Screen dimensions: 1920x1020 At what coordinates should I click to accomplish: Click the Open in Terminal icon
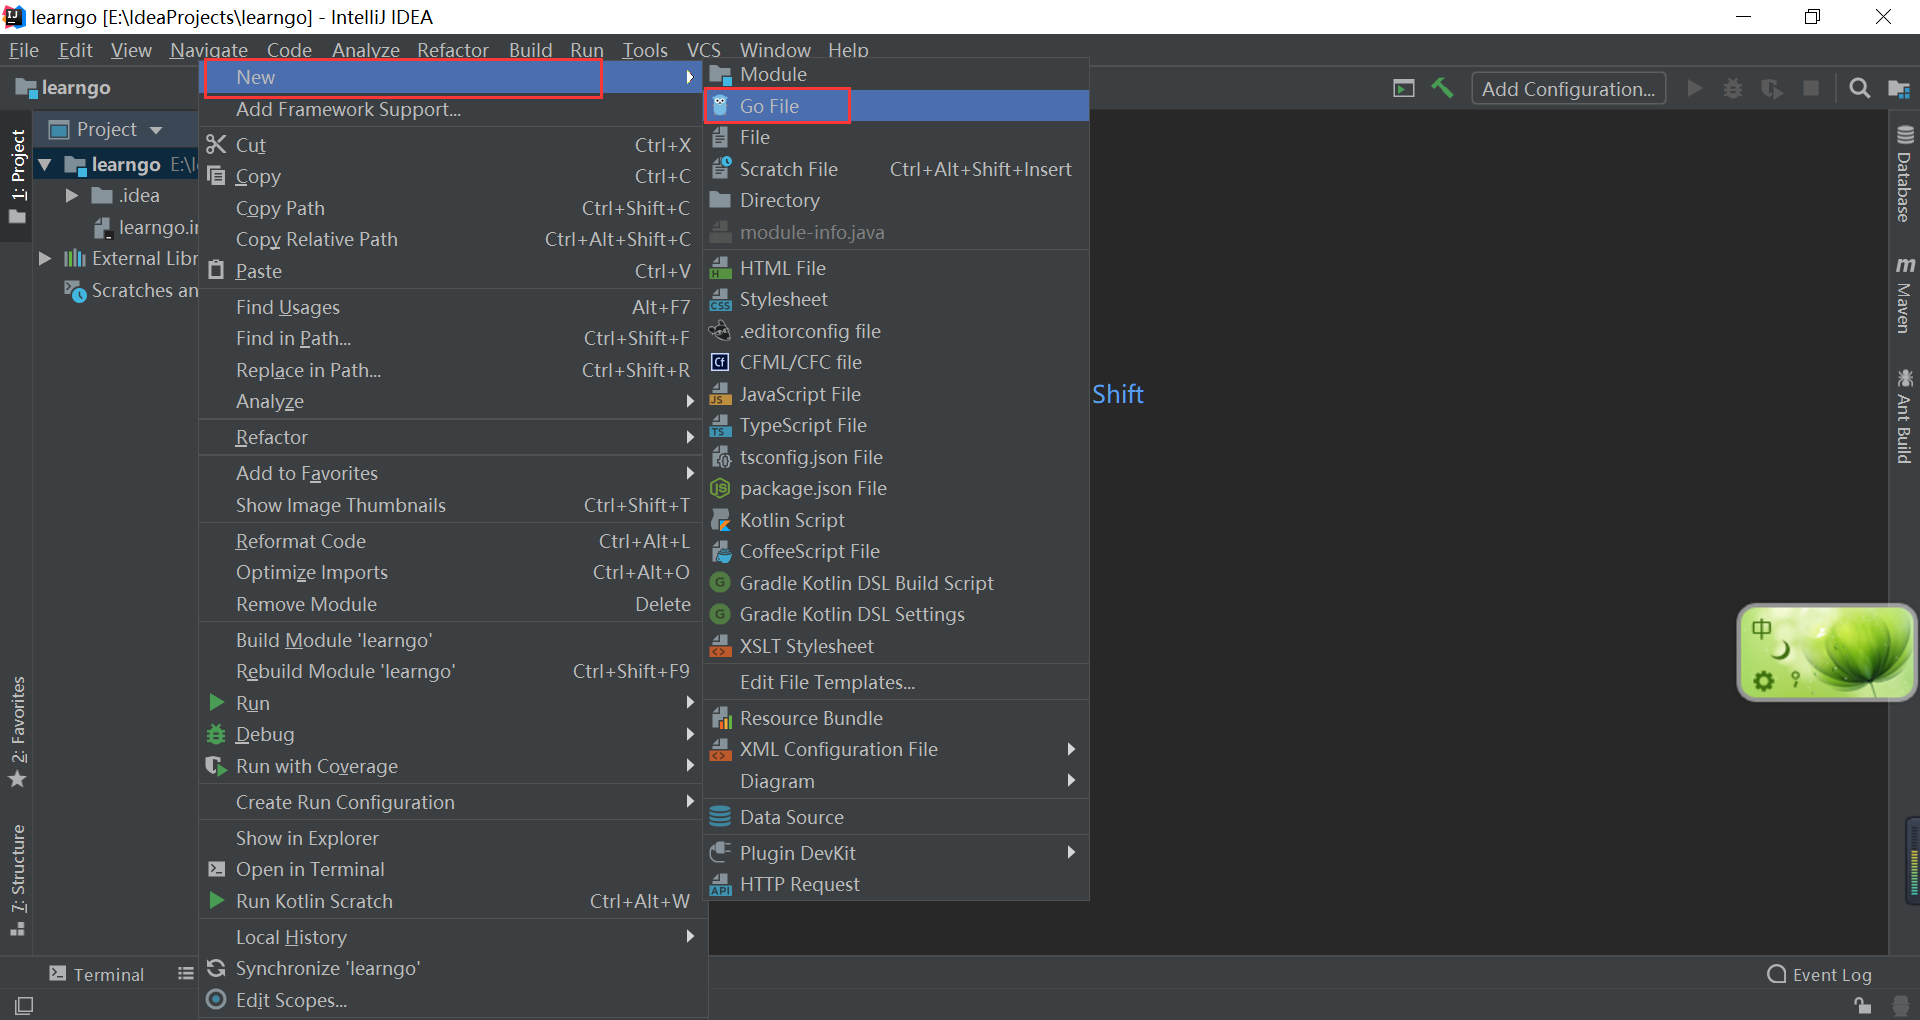click(x=216, y=869)
